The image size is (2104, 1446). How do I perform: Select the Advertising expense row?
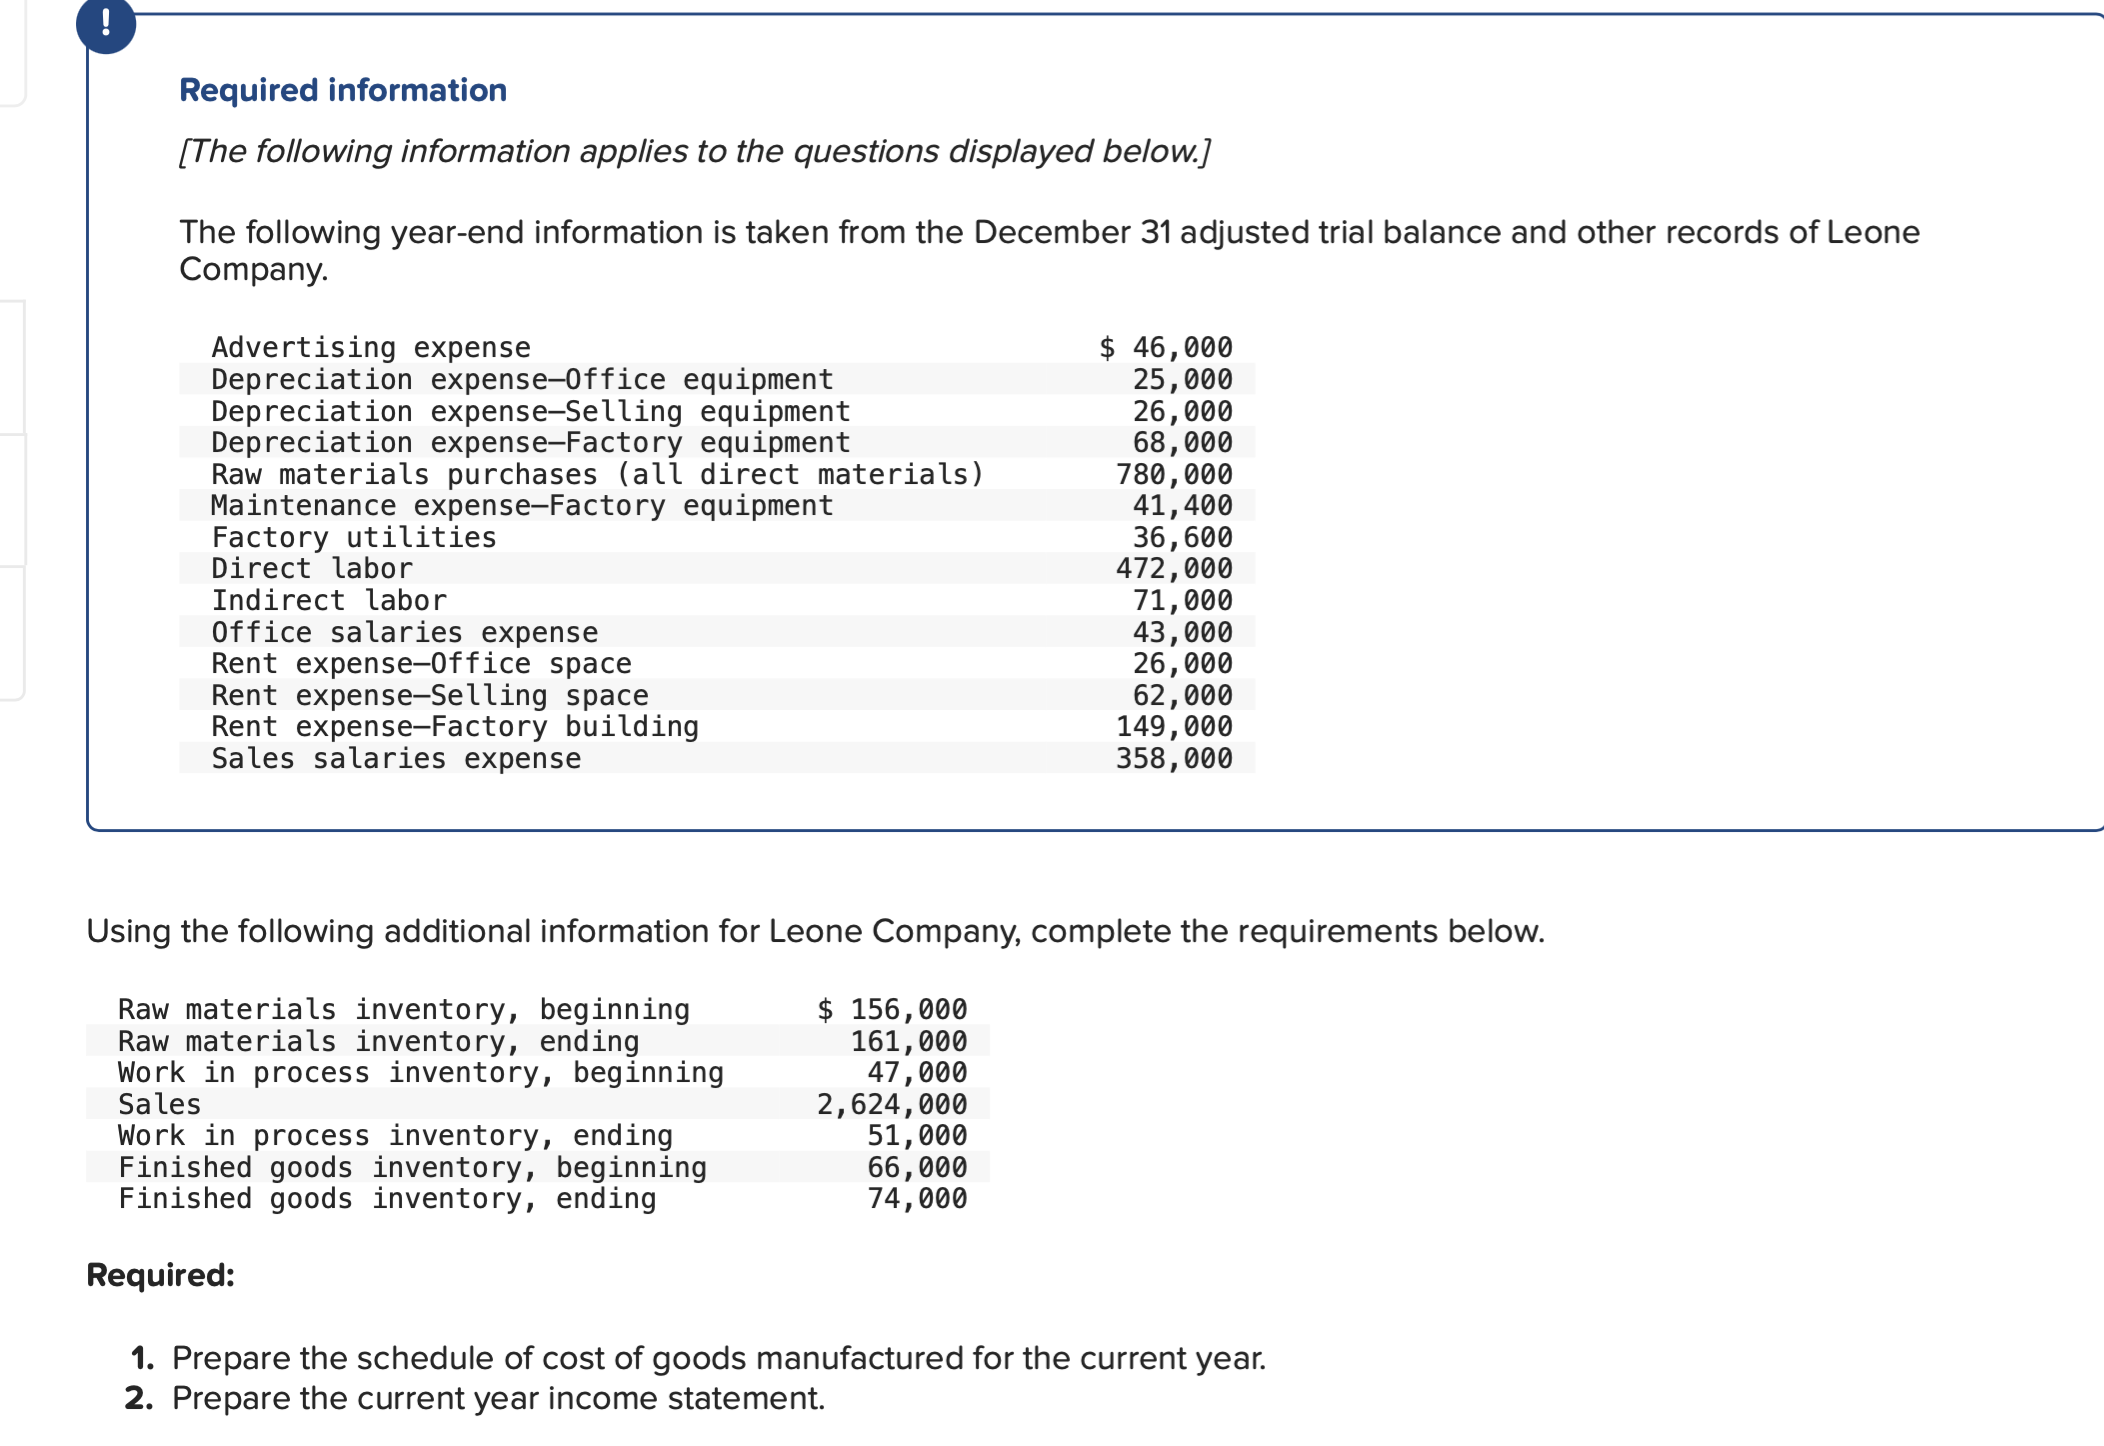(371, 347)
